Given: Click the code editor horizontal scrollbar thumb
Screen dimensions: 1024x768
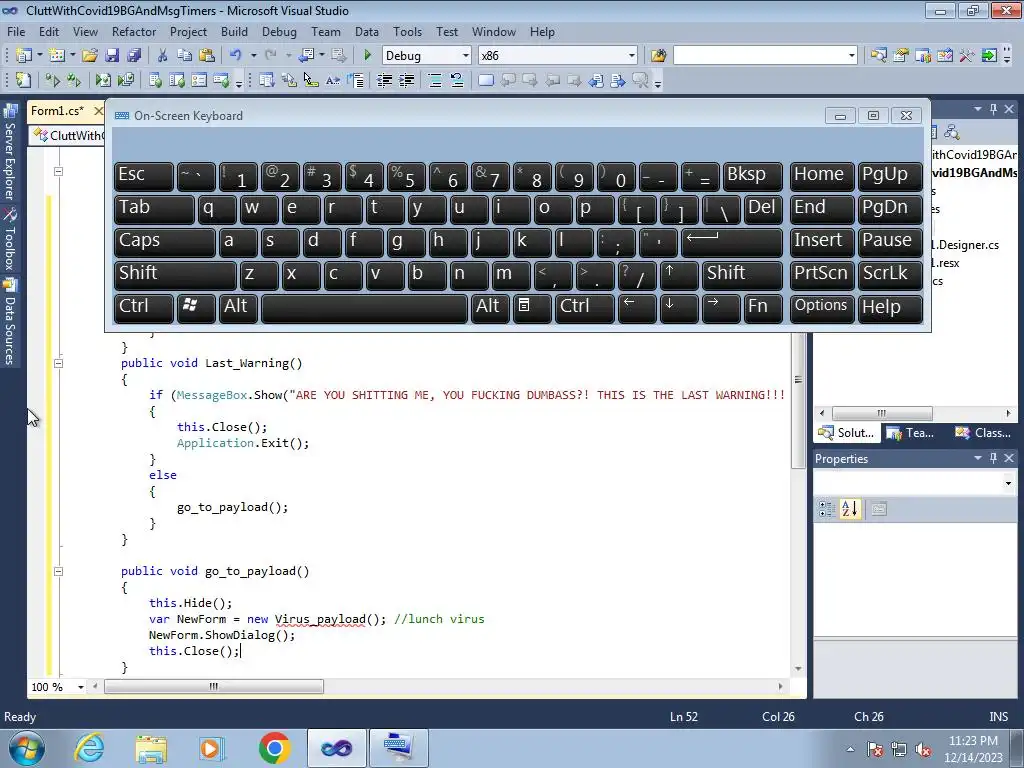Looking at the screenshot, I should tap(214, 687).
